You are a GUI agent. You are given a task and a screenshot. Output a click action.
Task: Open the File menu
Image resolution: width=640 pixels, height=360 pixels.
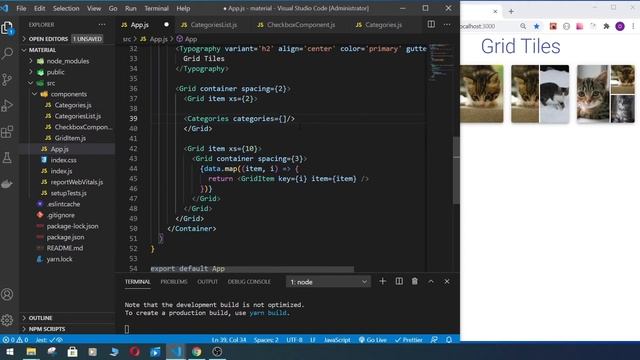(x=21, y=8)
